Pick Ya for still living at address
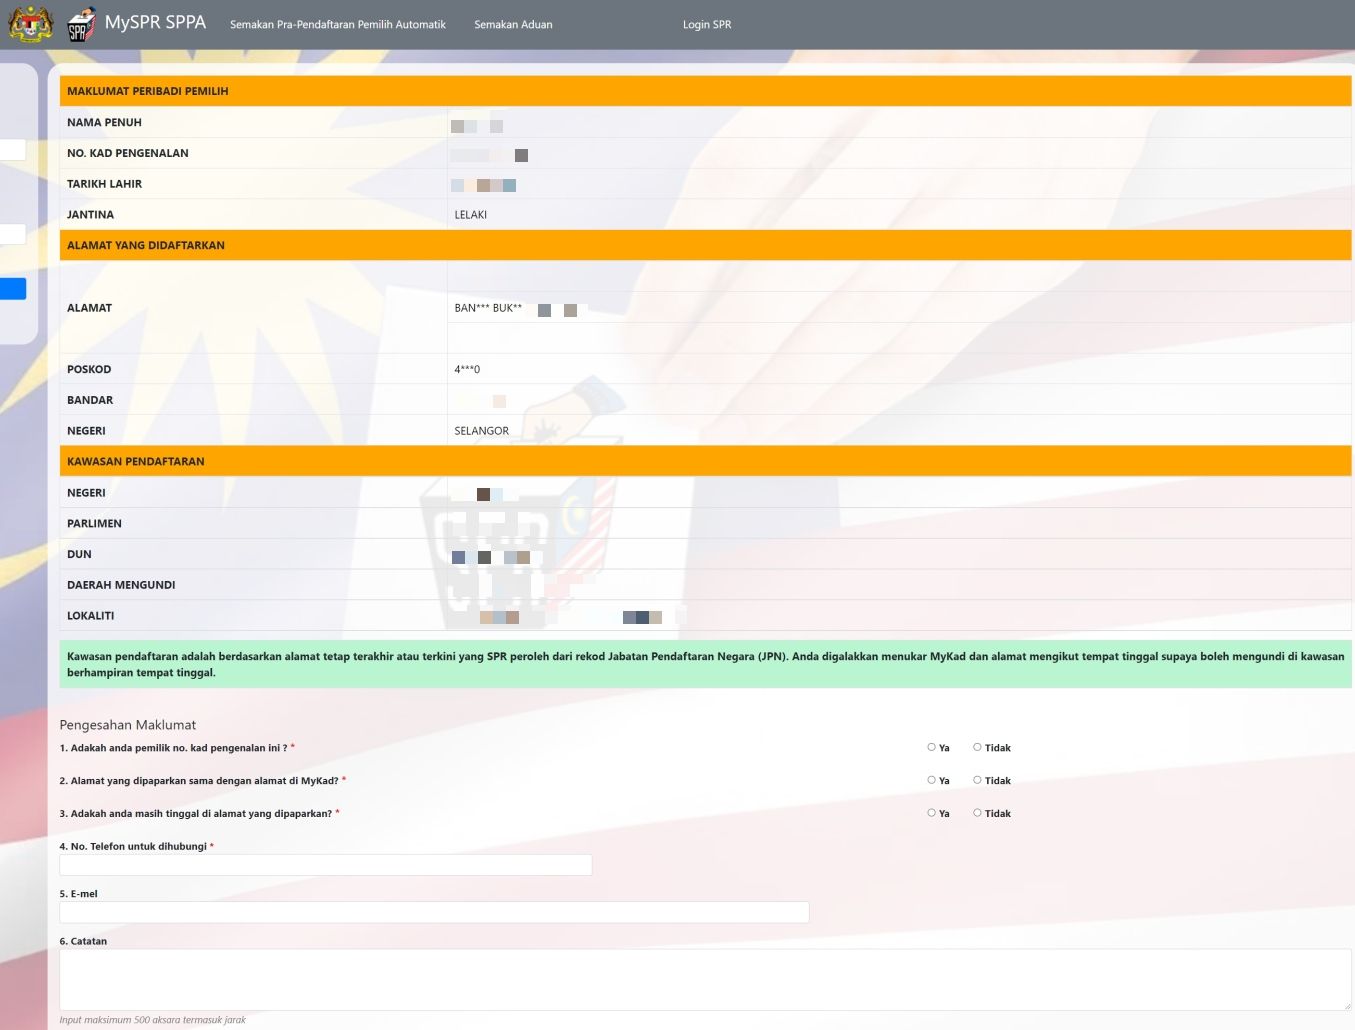Image resolution: width=1355 pixels, height=1030 pixels. click(x=931, y=813)
